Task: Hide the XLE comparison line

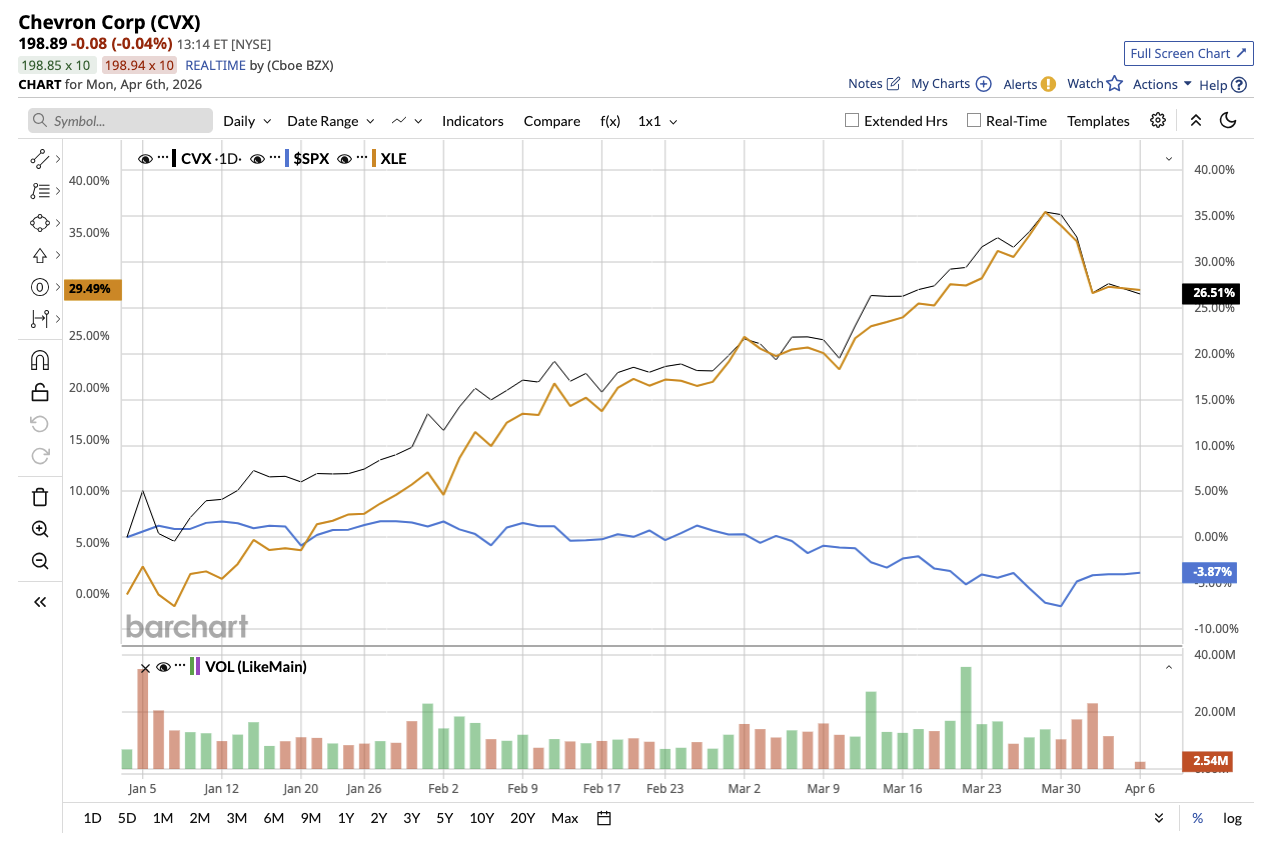Action: (345, 158)
